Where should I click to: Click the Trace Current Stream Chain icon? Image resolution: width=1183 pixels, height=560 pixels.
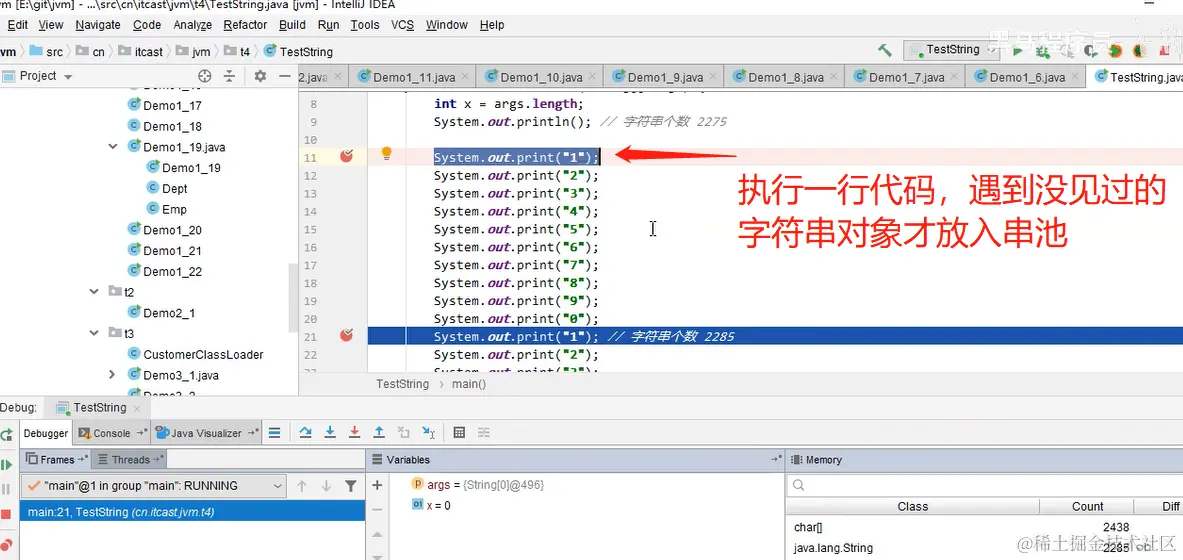(484, 432)
